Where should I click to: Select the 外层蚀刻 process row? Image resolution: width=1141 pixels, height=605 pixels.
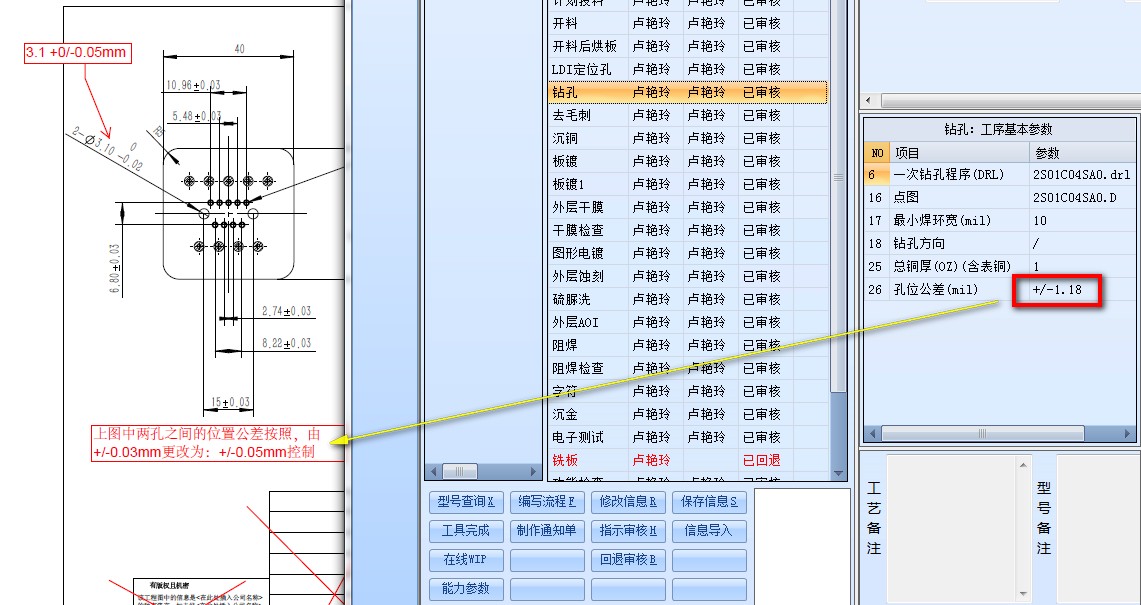688,277
